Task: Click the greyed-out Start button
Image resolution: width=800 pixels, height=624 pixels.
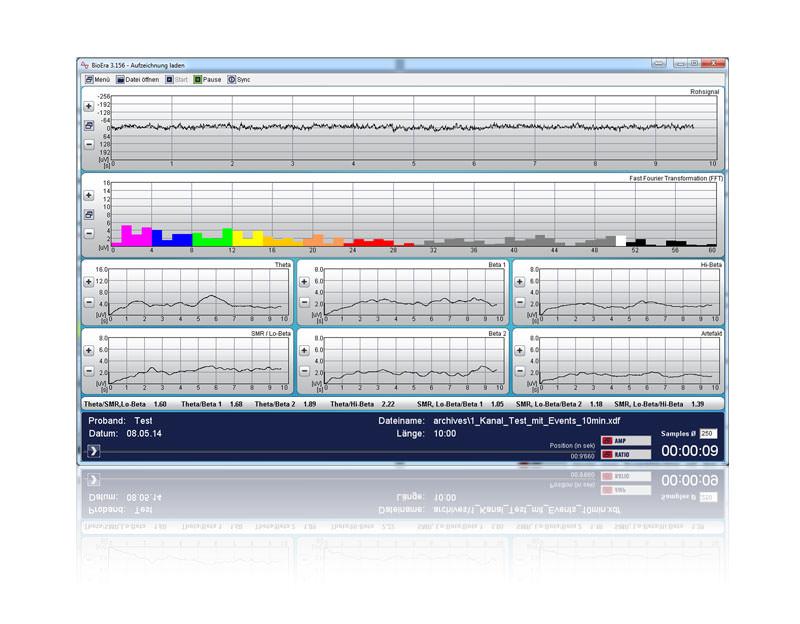Action: [x=177, y=80]
